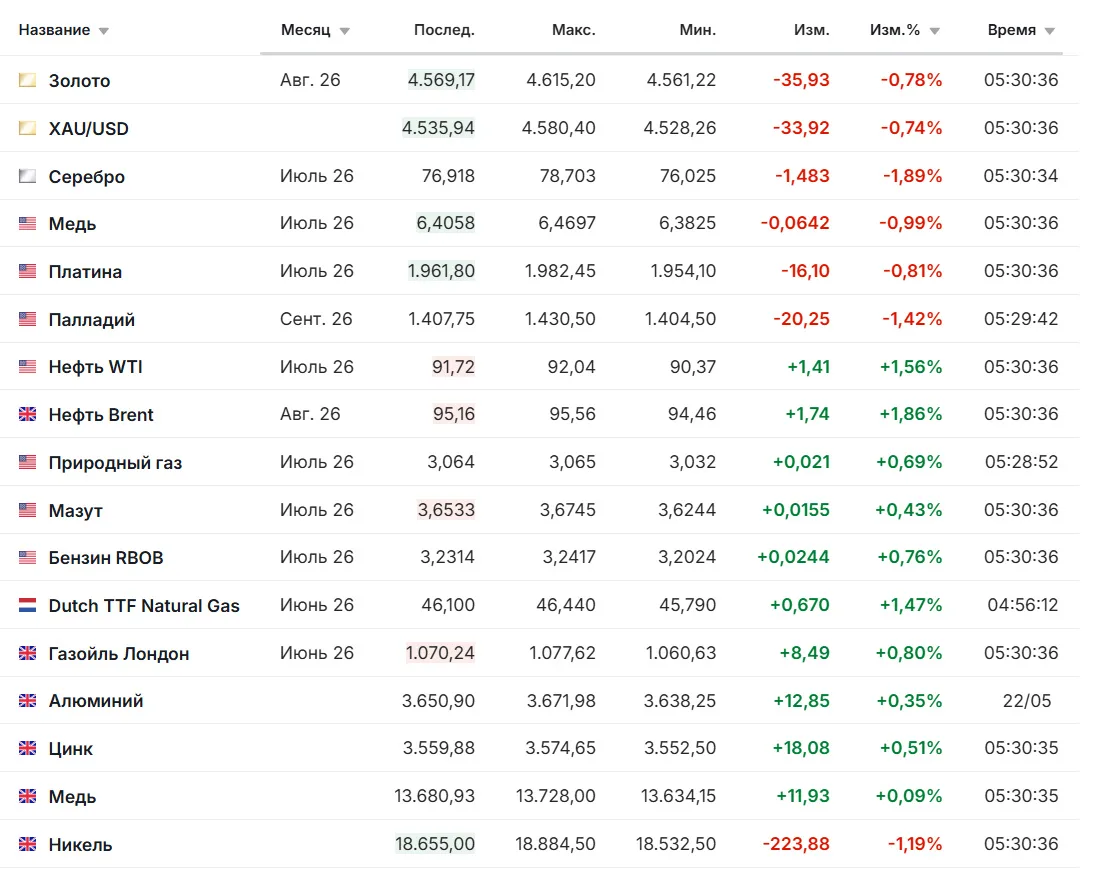The height and width of the screenshot is (870, 1094).
Task: Open the Газойль Лондон link
Action: pyautogui.click(x=119, y=654)
